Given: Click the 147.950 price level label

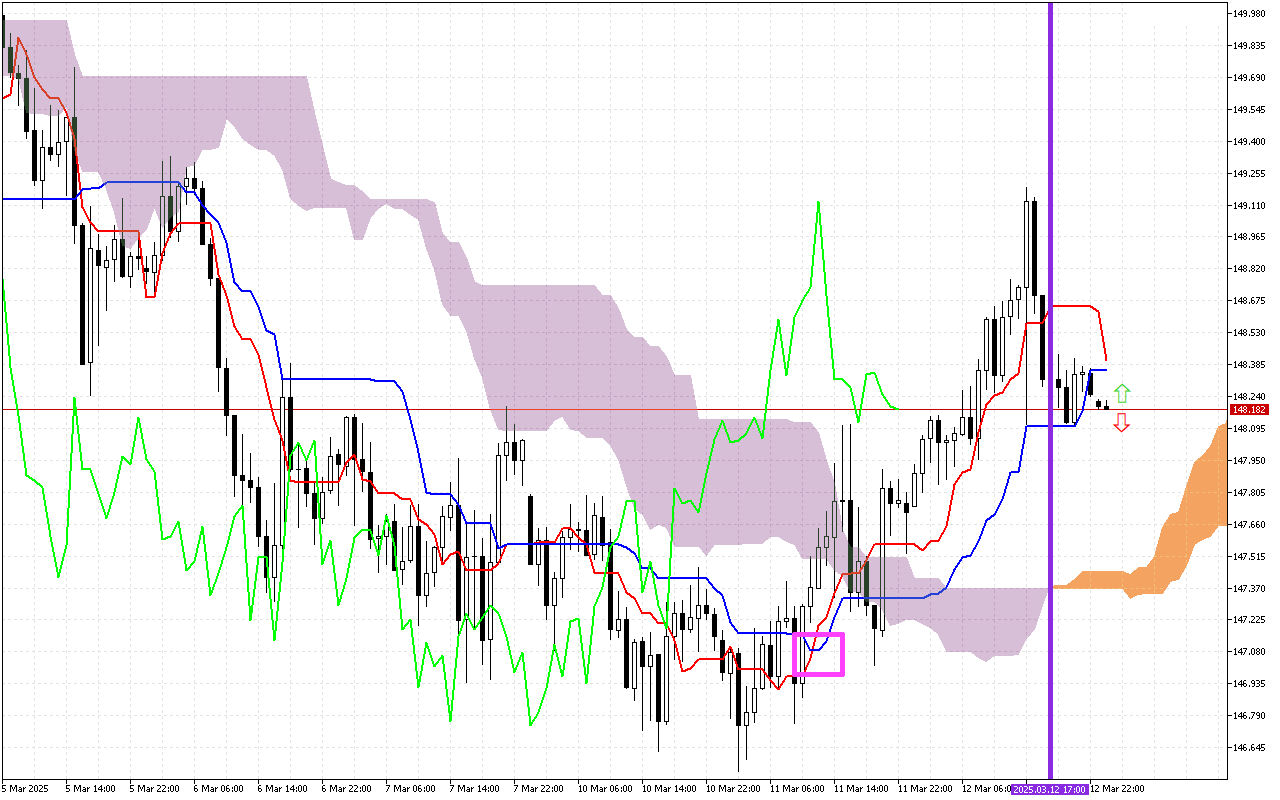Looking at the screenshot, I should pos(1250,461).
